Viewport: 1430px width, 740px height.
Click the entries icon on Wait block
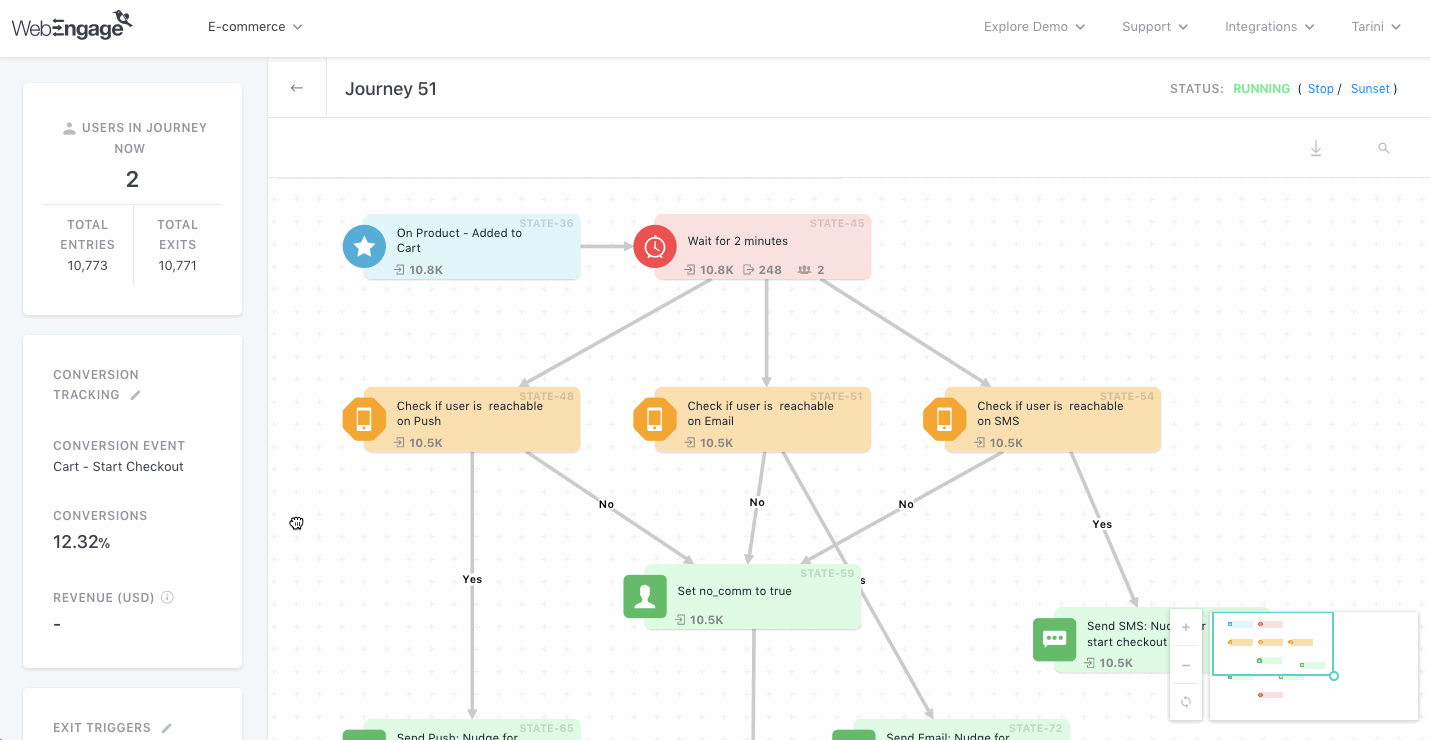(691, 270)
